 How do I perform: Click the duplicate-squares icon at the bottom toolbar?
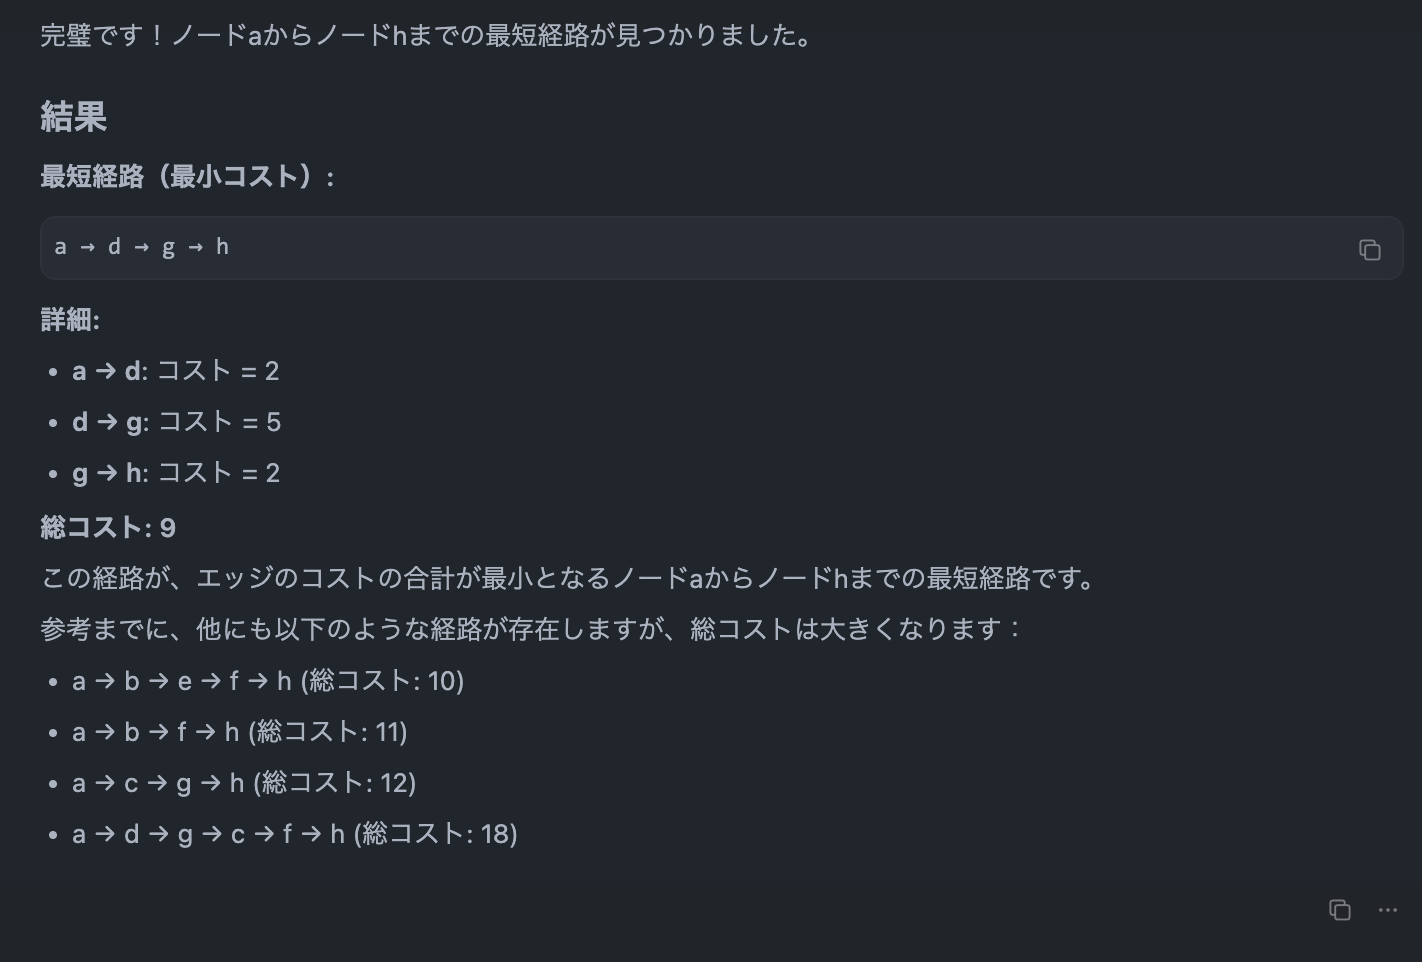point(1340,910)
